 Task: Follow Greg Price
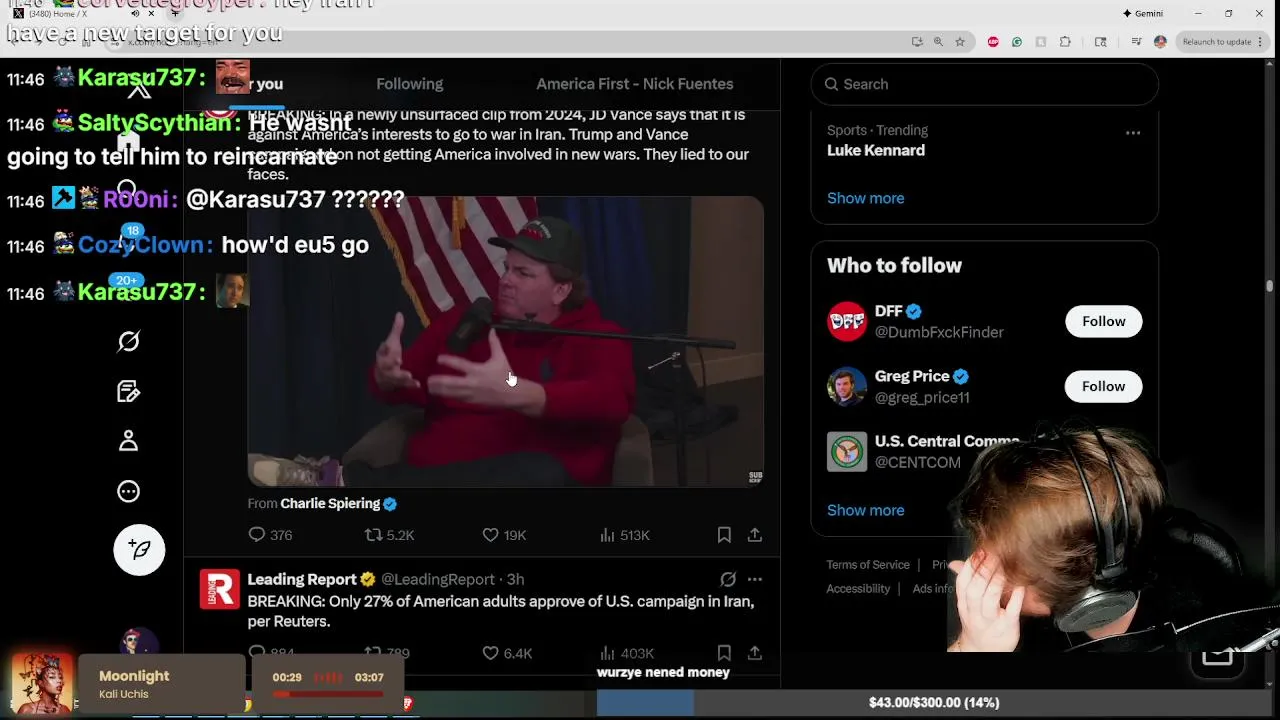1103,386
